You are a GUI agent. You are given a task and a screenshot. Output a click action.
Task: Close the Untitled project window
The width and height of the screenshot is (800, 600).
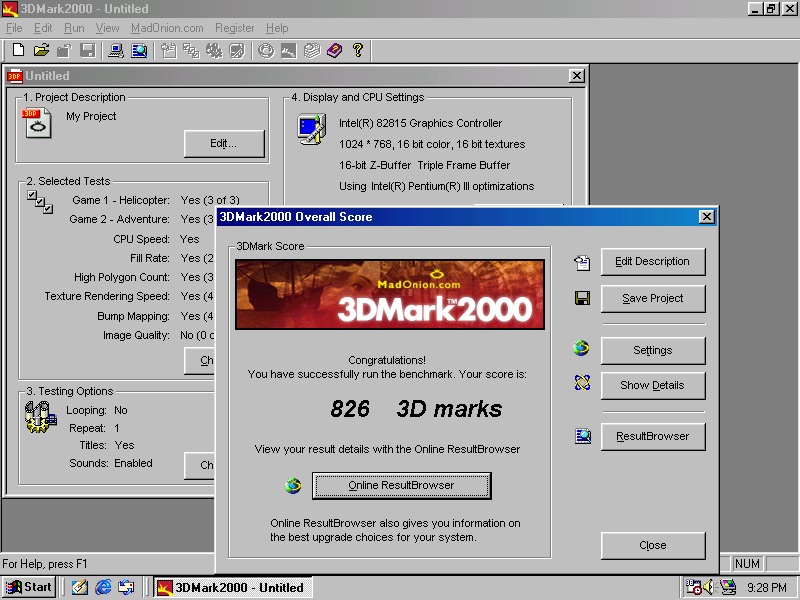577,76
